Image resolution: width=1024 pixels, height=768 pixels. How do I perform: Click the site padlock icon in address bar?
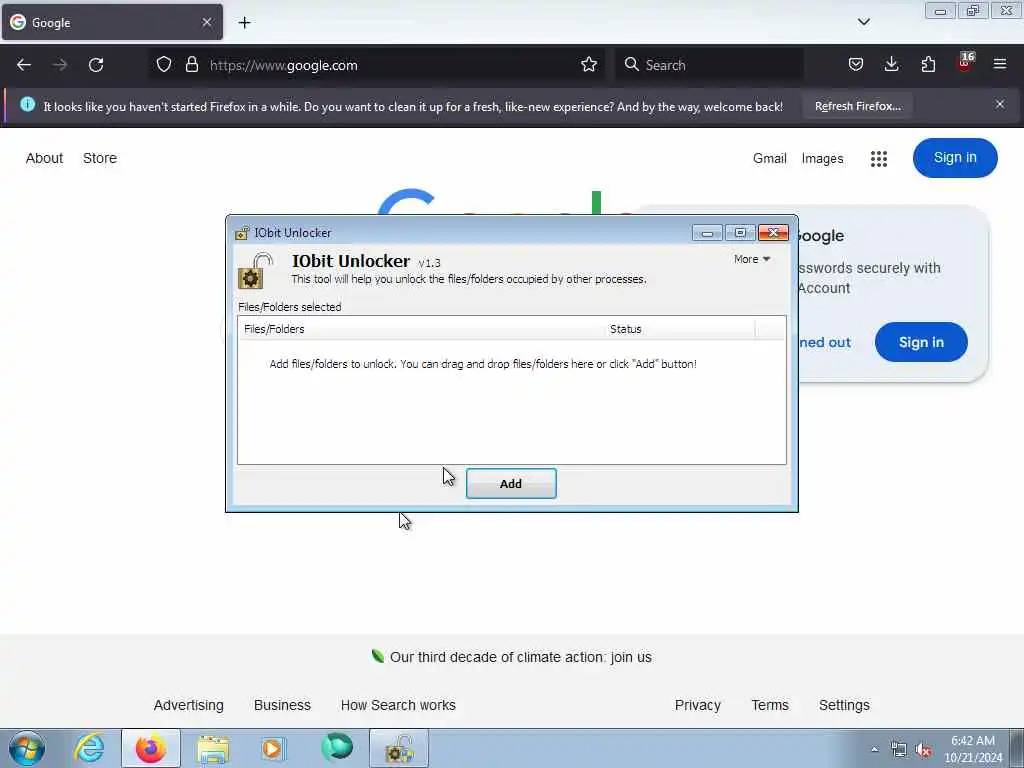191,65
